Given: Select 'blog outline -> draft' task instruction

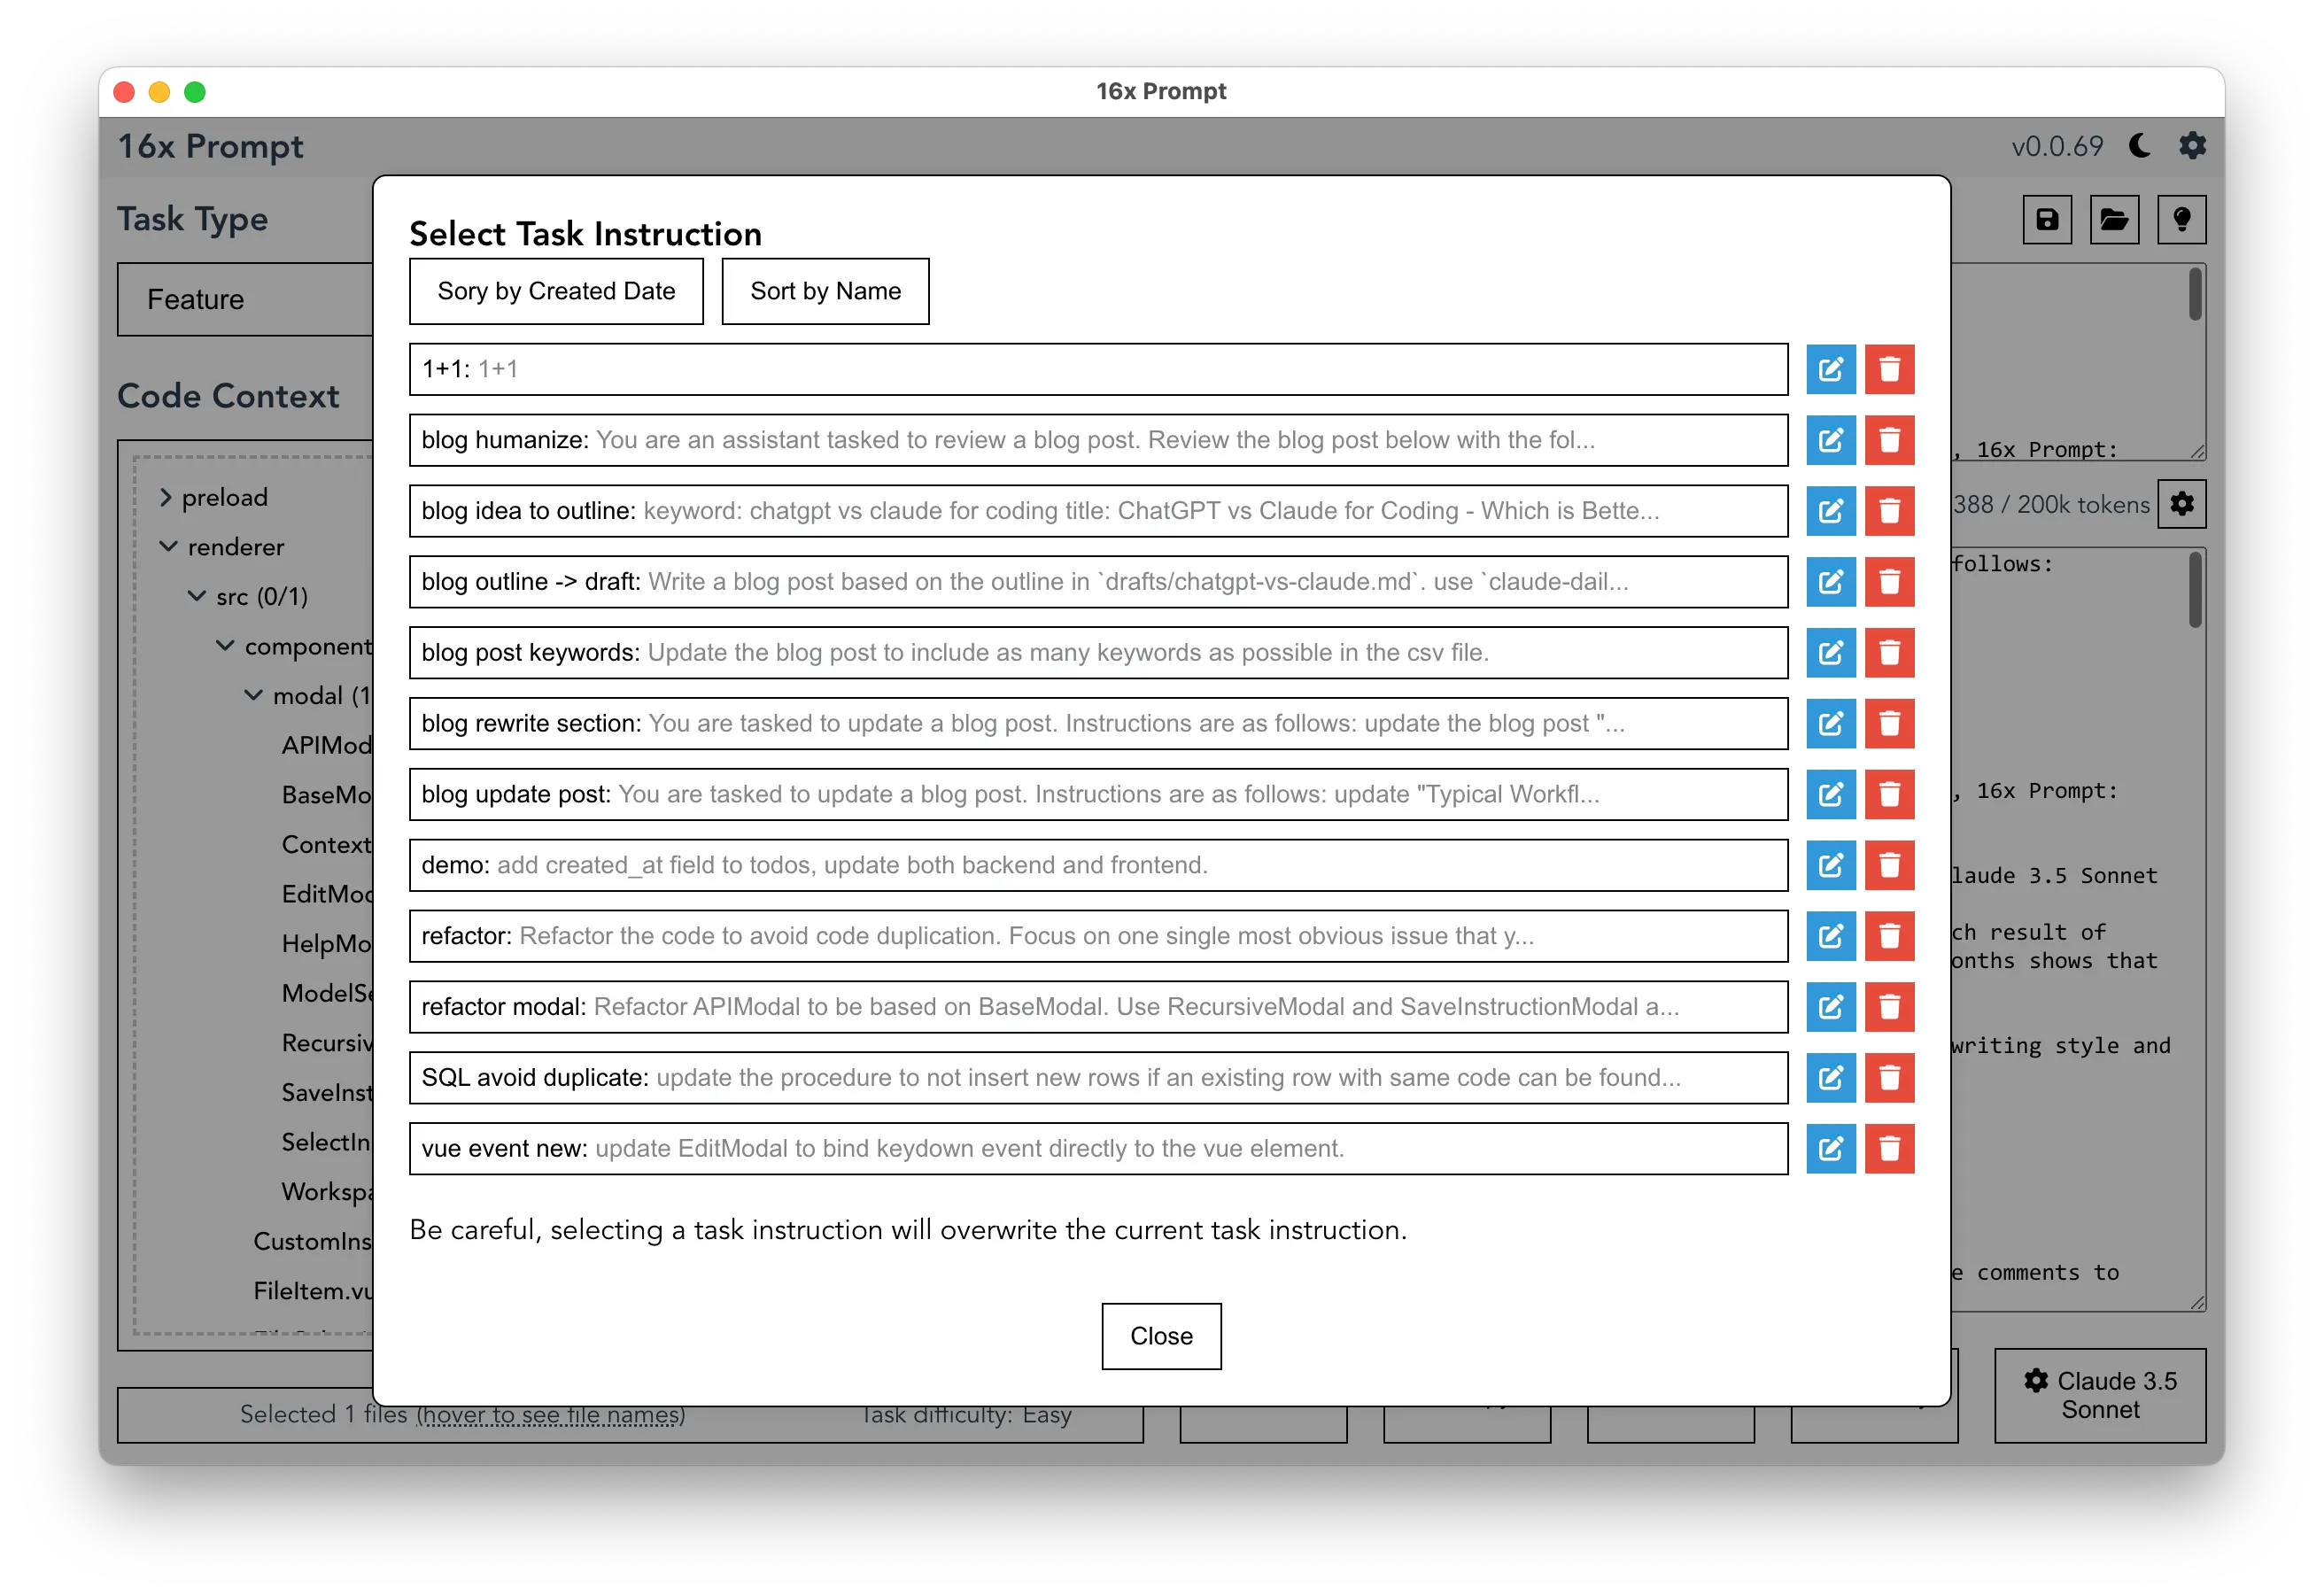Looking at the screenshot, I should point(1095,581).
